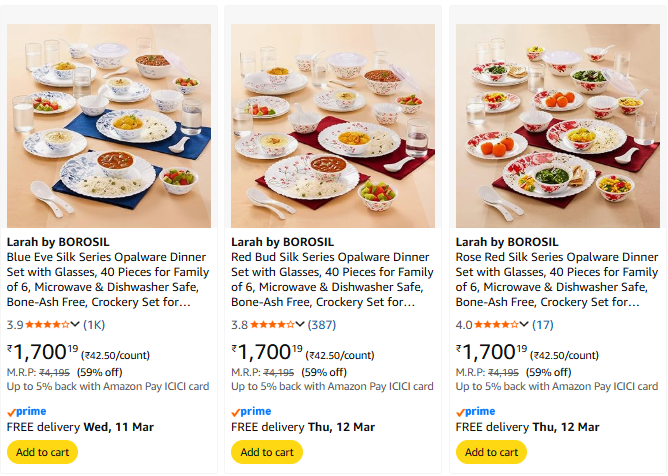This screenshot has width=668, height=476.
Task: Expand the 4.0 star rating dropdown arrow
Action: (x=524, y=324)
